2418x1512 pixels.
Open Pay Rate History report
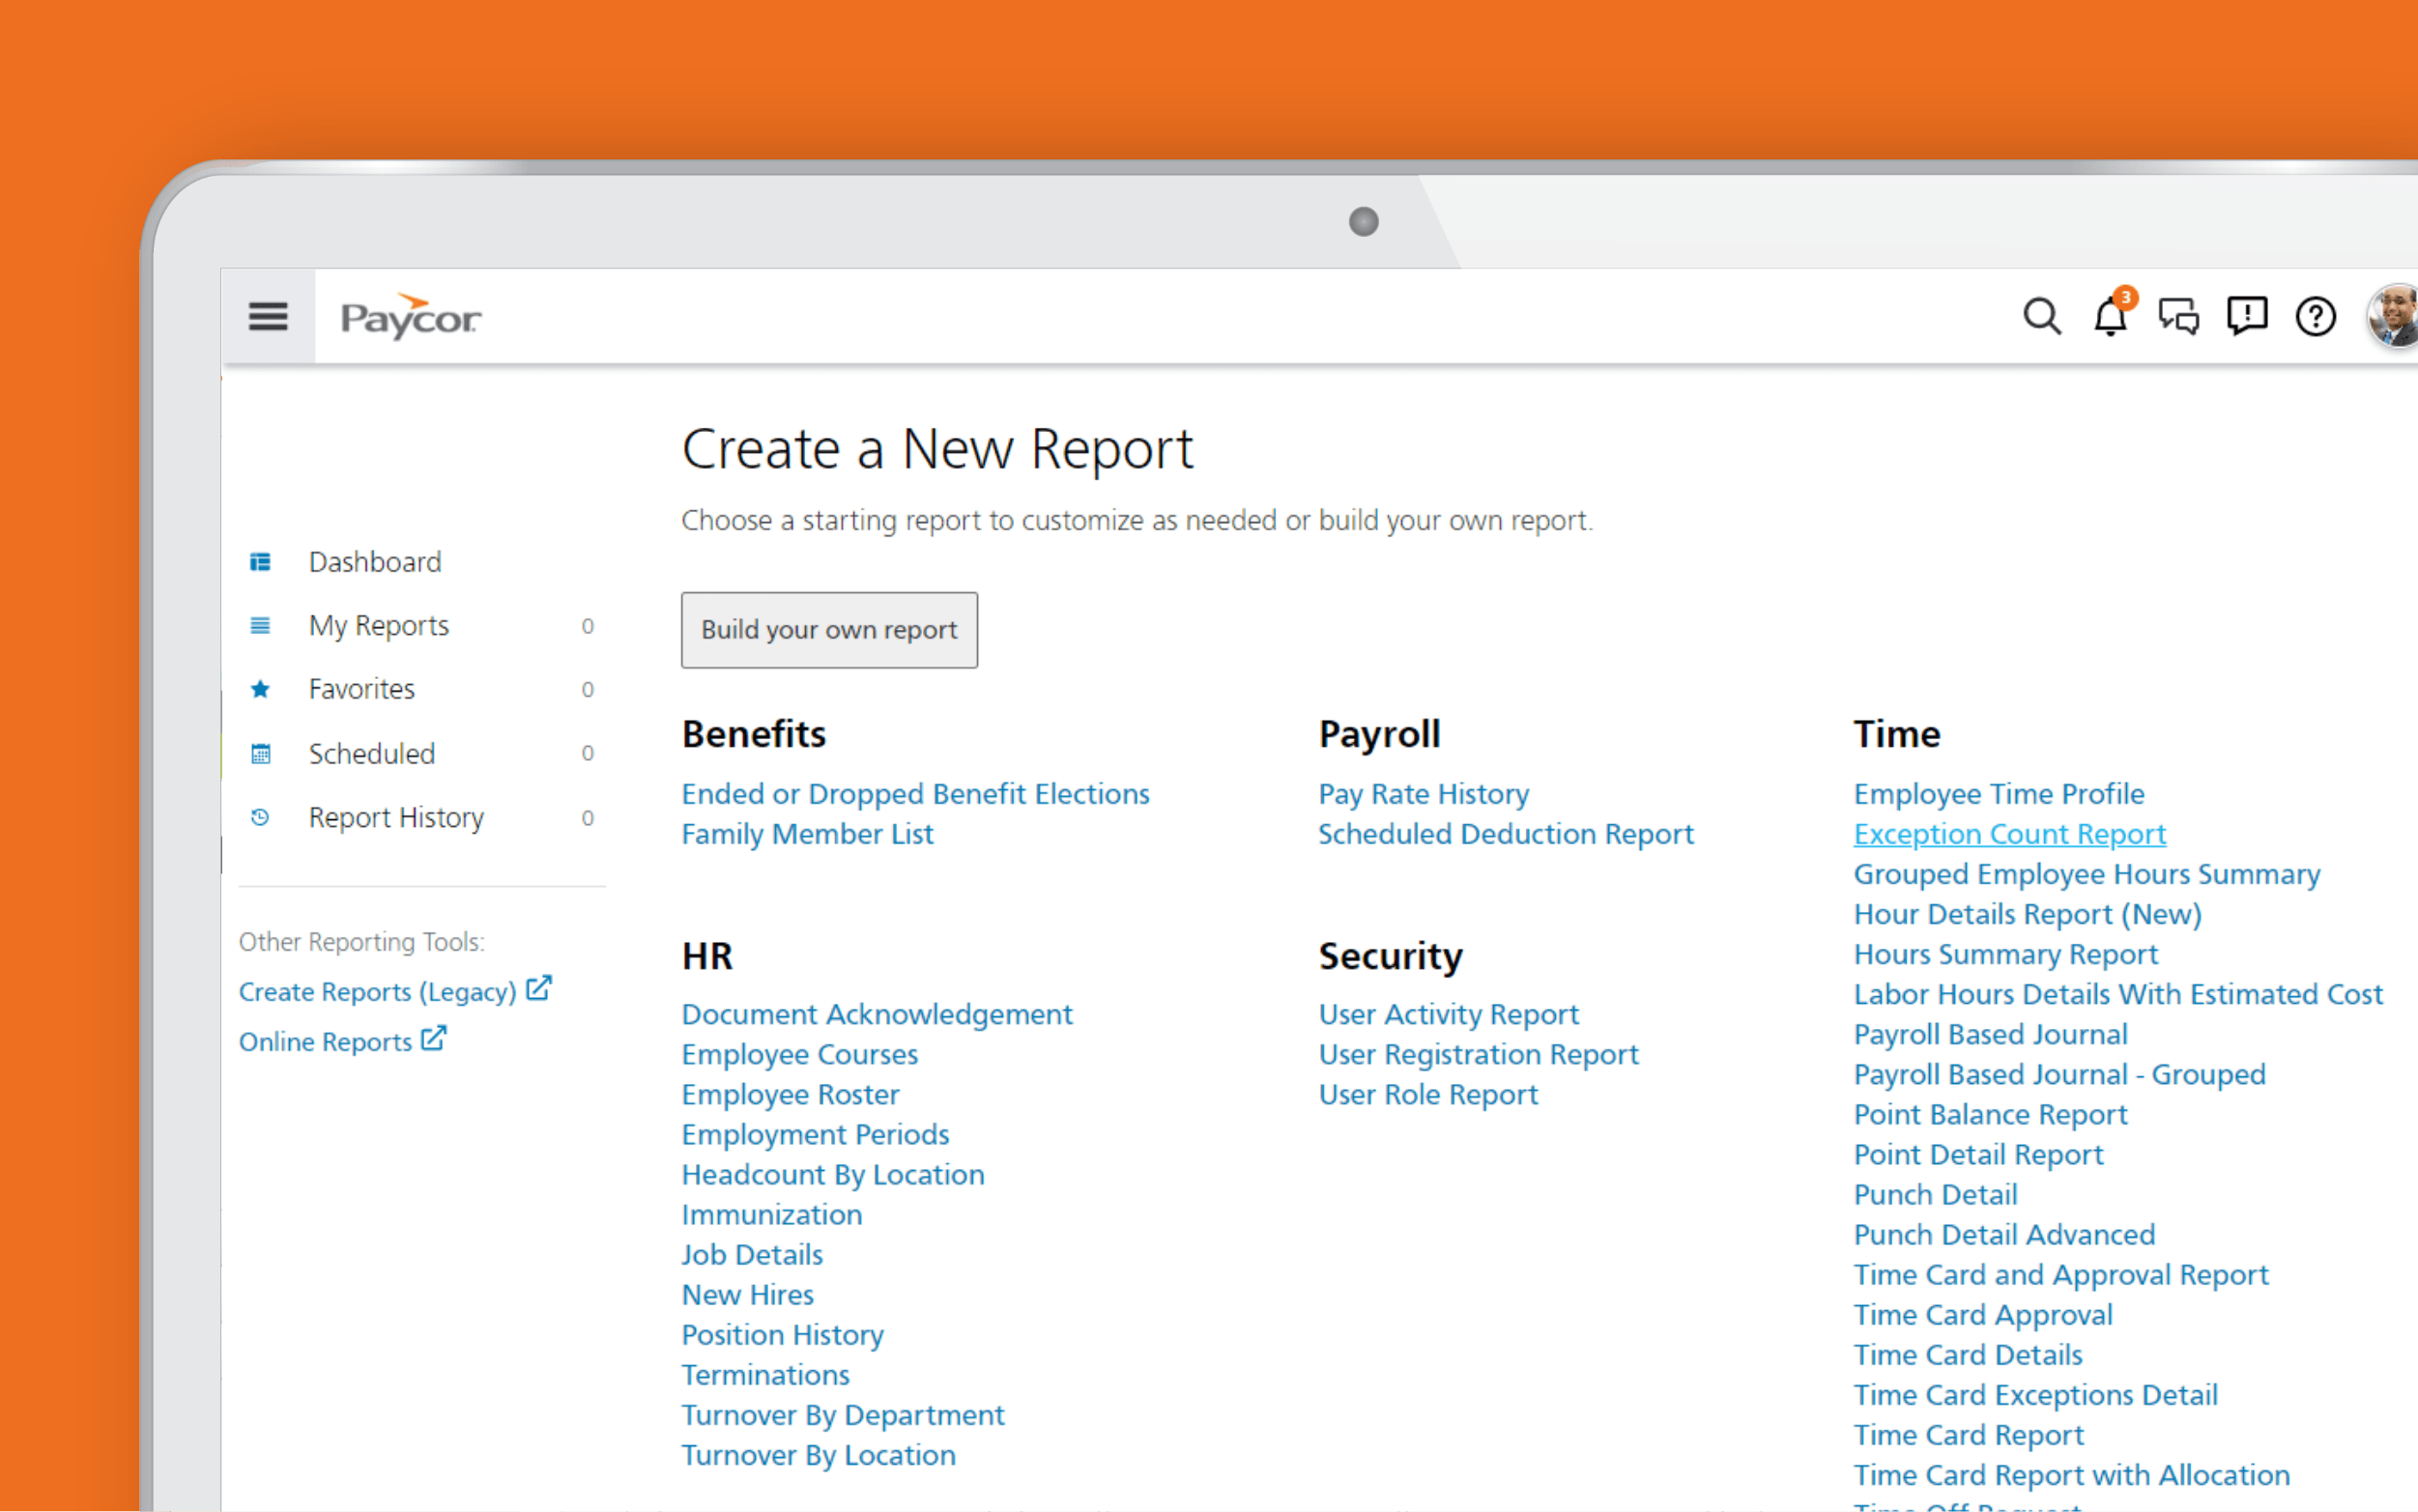click(1424, 794)
